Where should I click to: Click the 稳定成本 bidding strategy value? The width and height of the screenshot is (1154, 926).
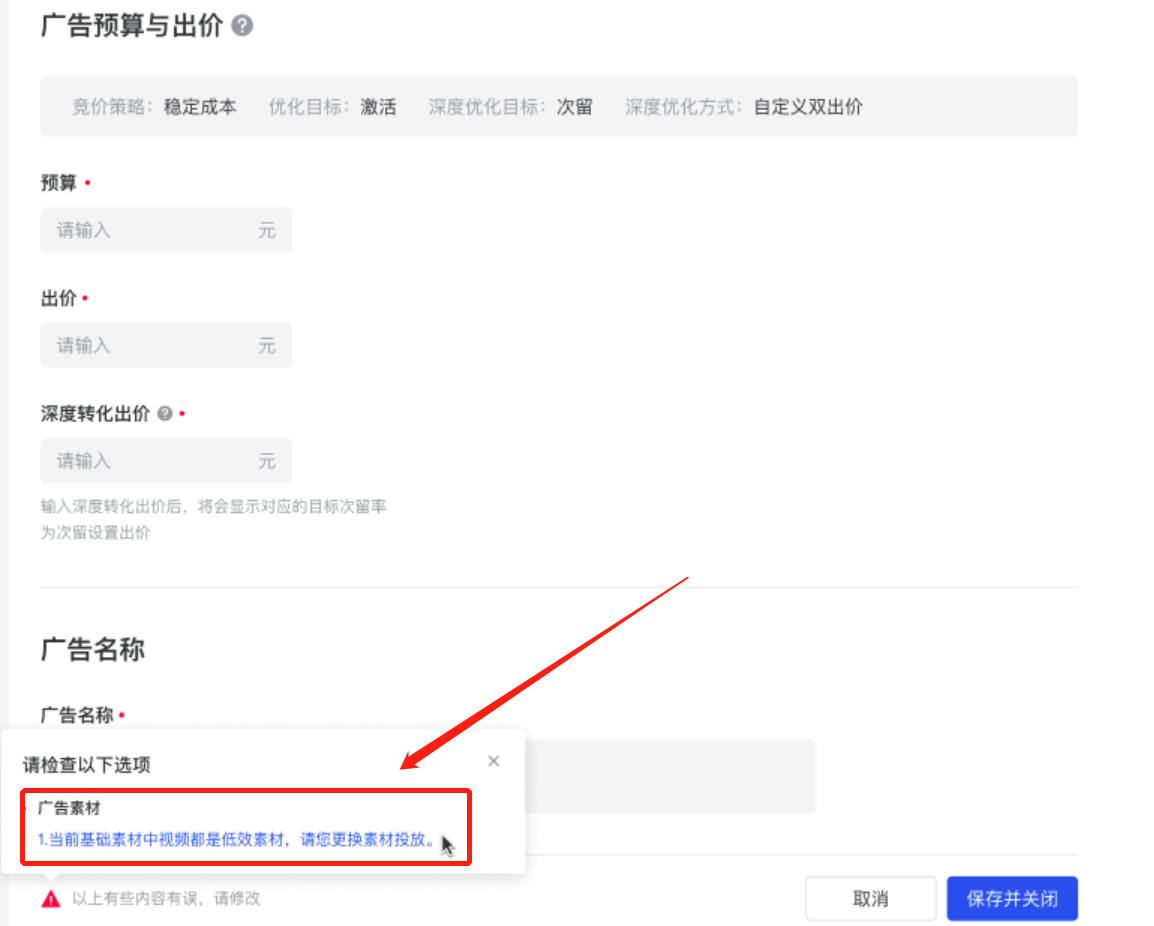(x=200, y=107)
